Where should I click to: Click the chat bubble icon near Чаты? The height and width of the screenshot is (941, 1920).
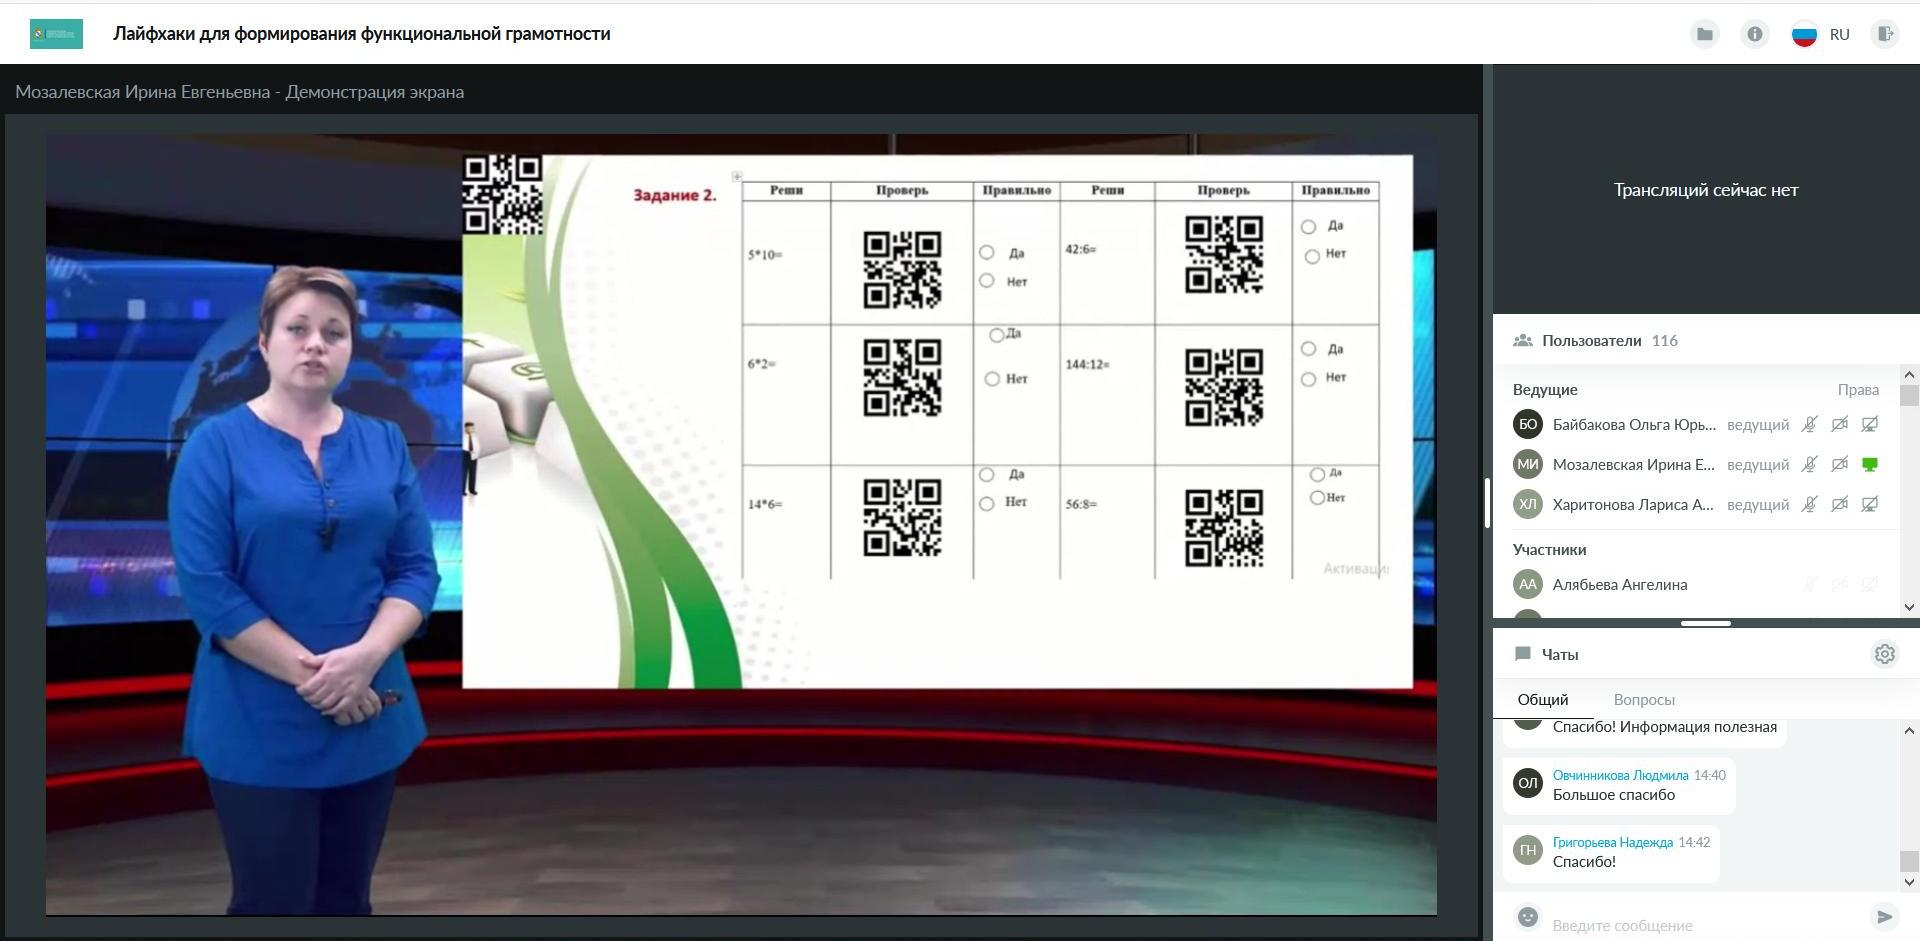[x=1523, y=654]
